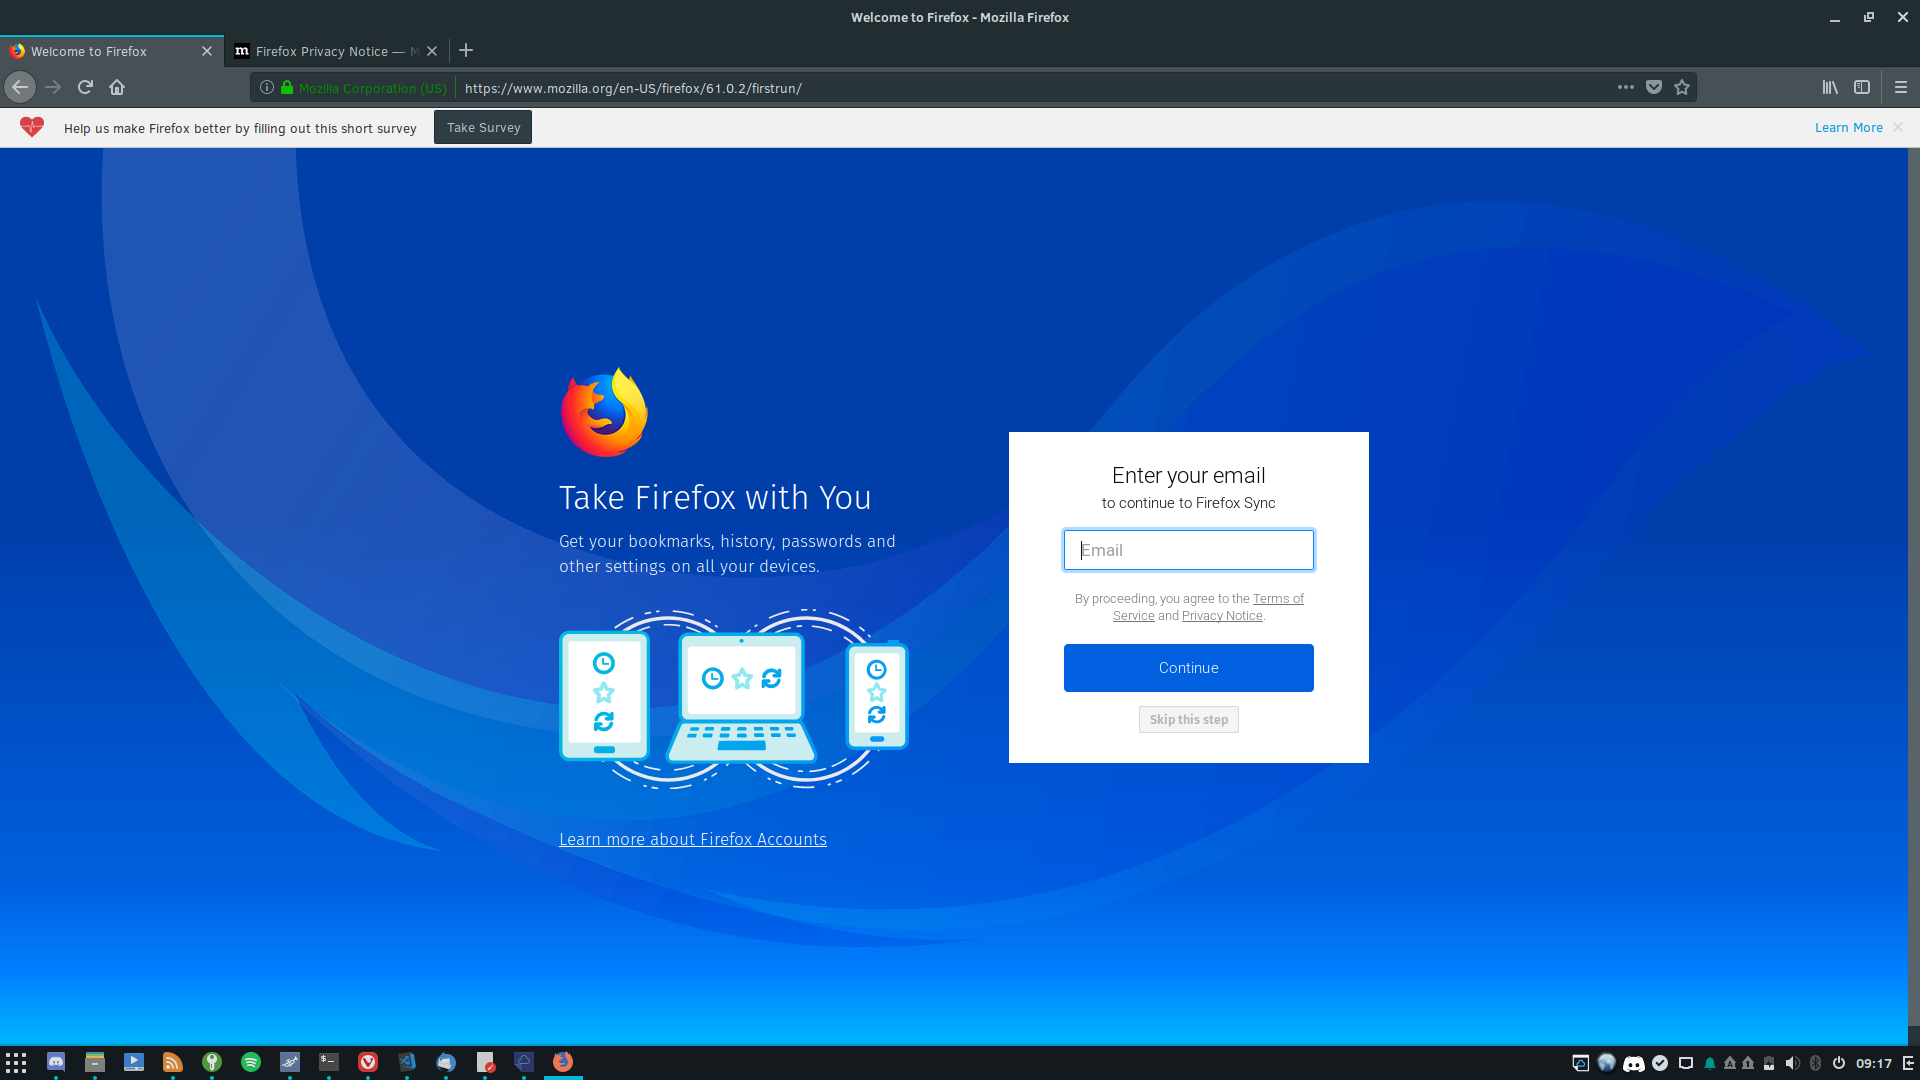Open the Learn More link in notification bar
Viewport: 1920px width, 1080px height.
point(1848,127)
